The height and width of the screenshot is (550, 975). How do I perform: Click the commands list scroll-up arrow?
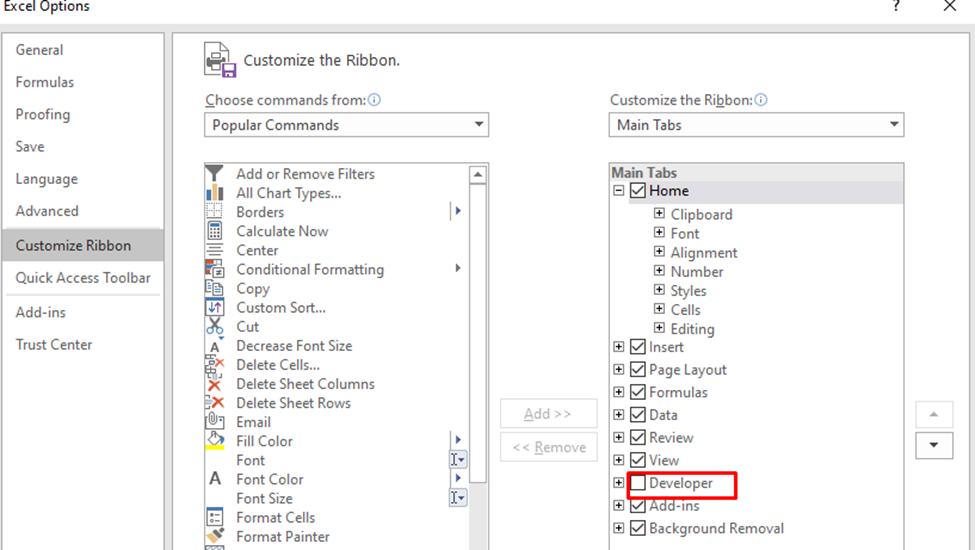(478, 175)
